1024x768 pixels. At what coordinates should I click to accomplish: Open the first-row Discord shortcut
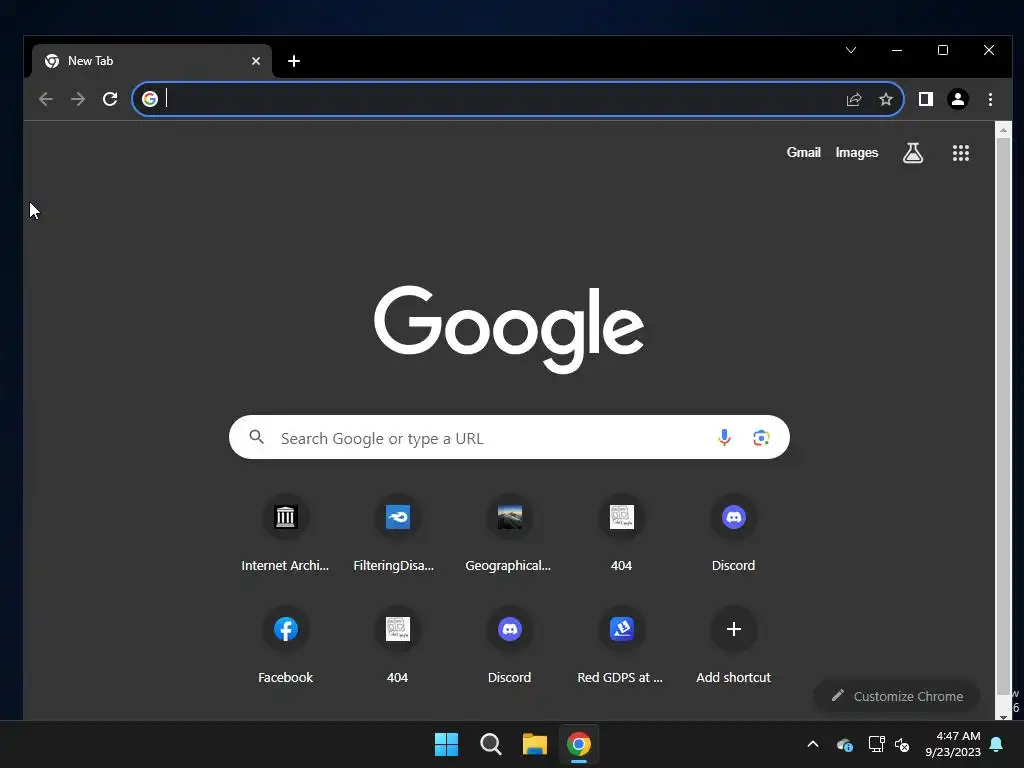click(x=733, y=534)
